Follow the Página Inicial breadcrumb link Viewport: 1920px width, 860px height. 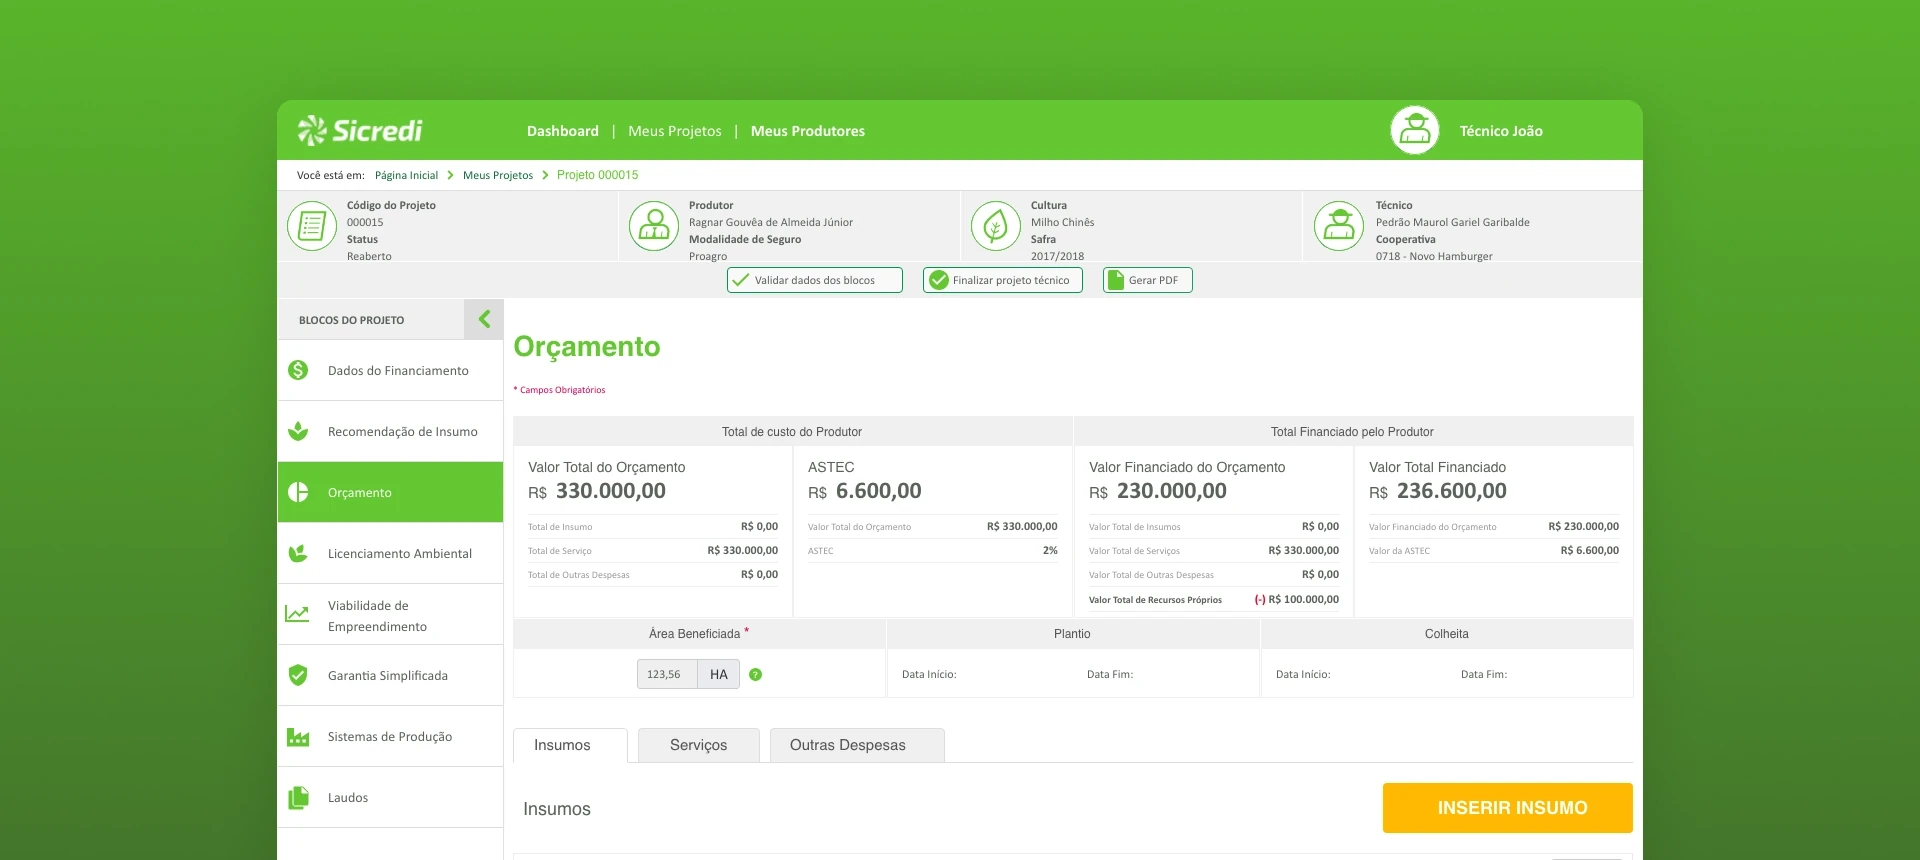point(406,175)
